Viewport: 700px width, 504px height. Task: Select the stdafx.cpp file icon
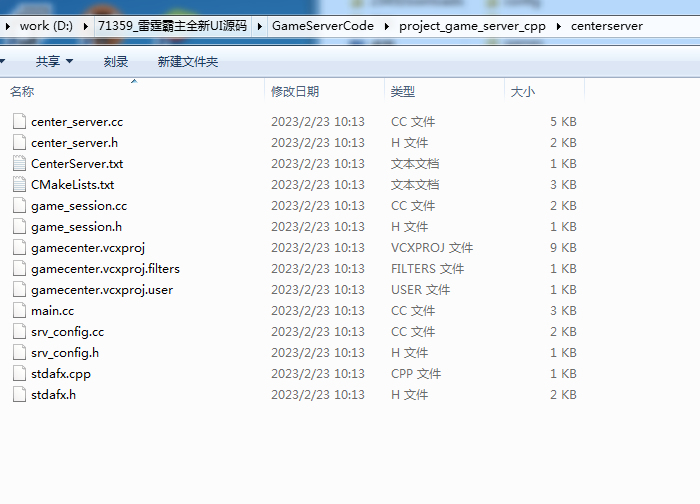pos(19,373)
